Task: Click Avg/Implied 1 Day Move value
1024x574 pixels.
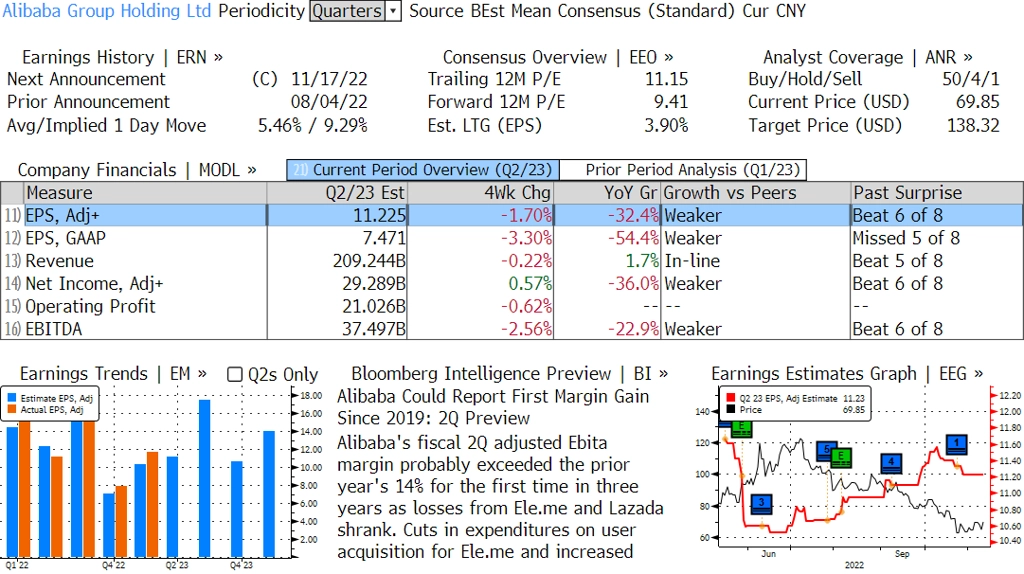Action: [313, 126]
